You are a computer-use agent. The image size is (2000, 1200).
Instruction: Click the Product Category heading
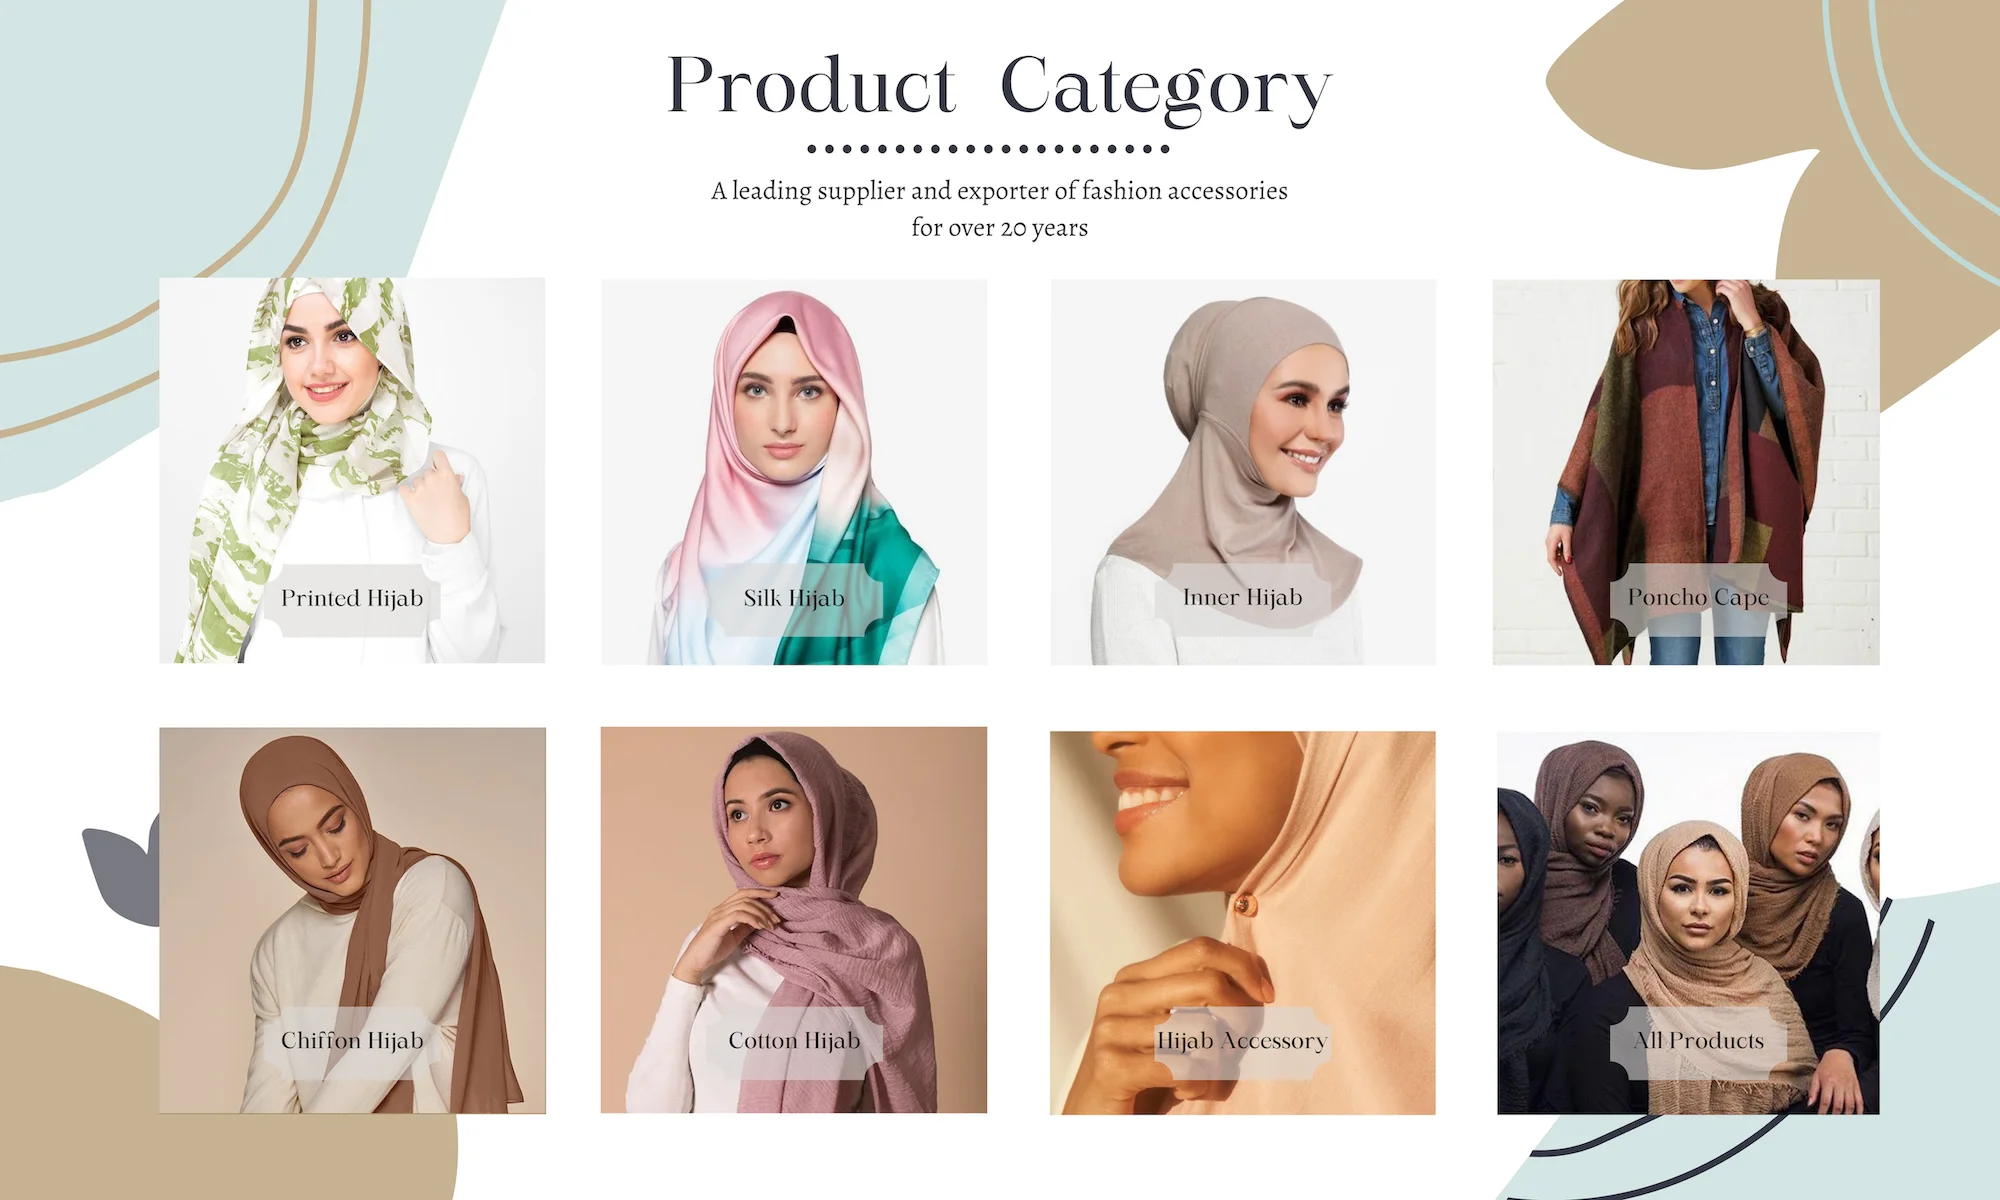click(999, 88)
